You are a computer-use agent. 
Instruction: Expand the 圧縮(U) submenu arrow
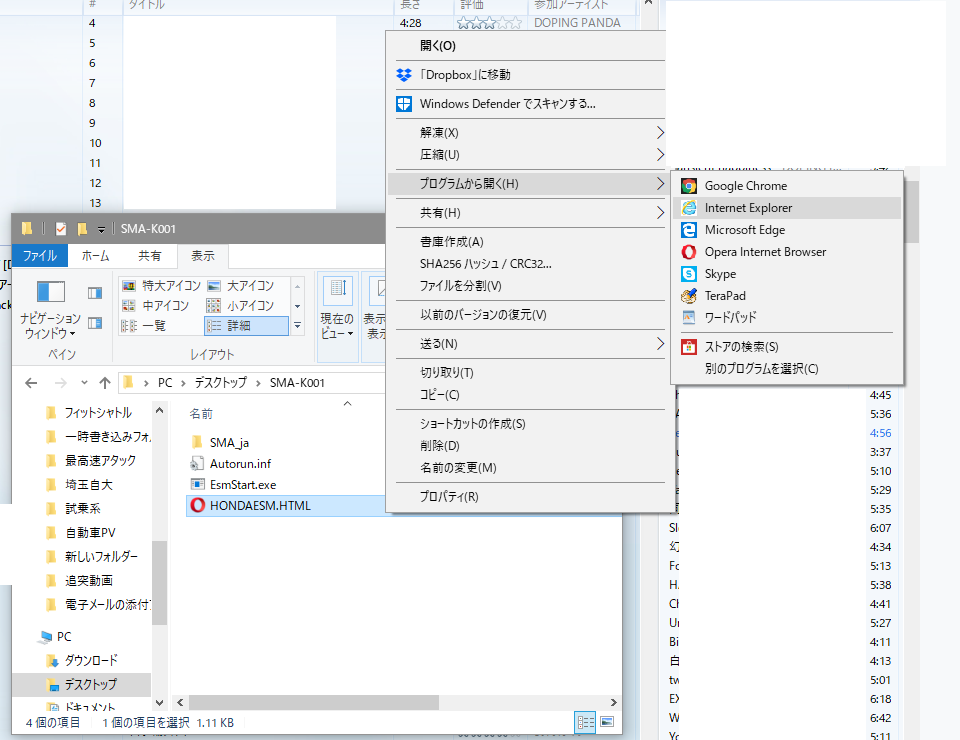point(660,155)
